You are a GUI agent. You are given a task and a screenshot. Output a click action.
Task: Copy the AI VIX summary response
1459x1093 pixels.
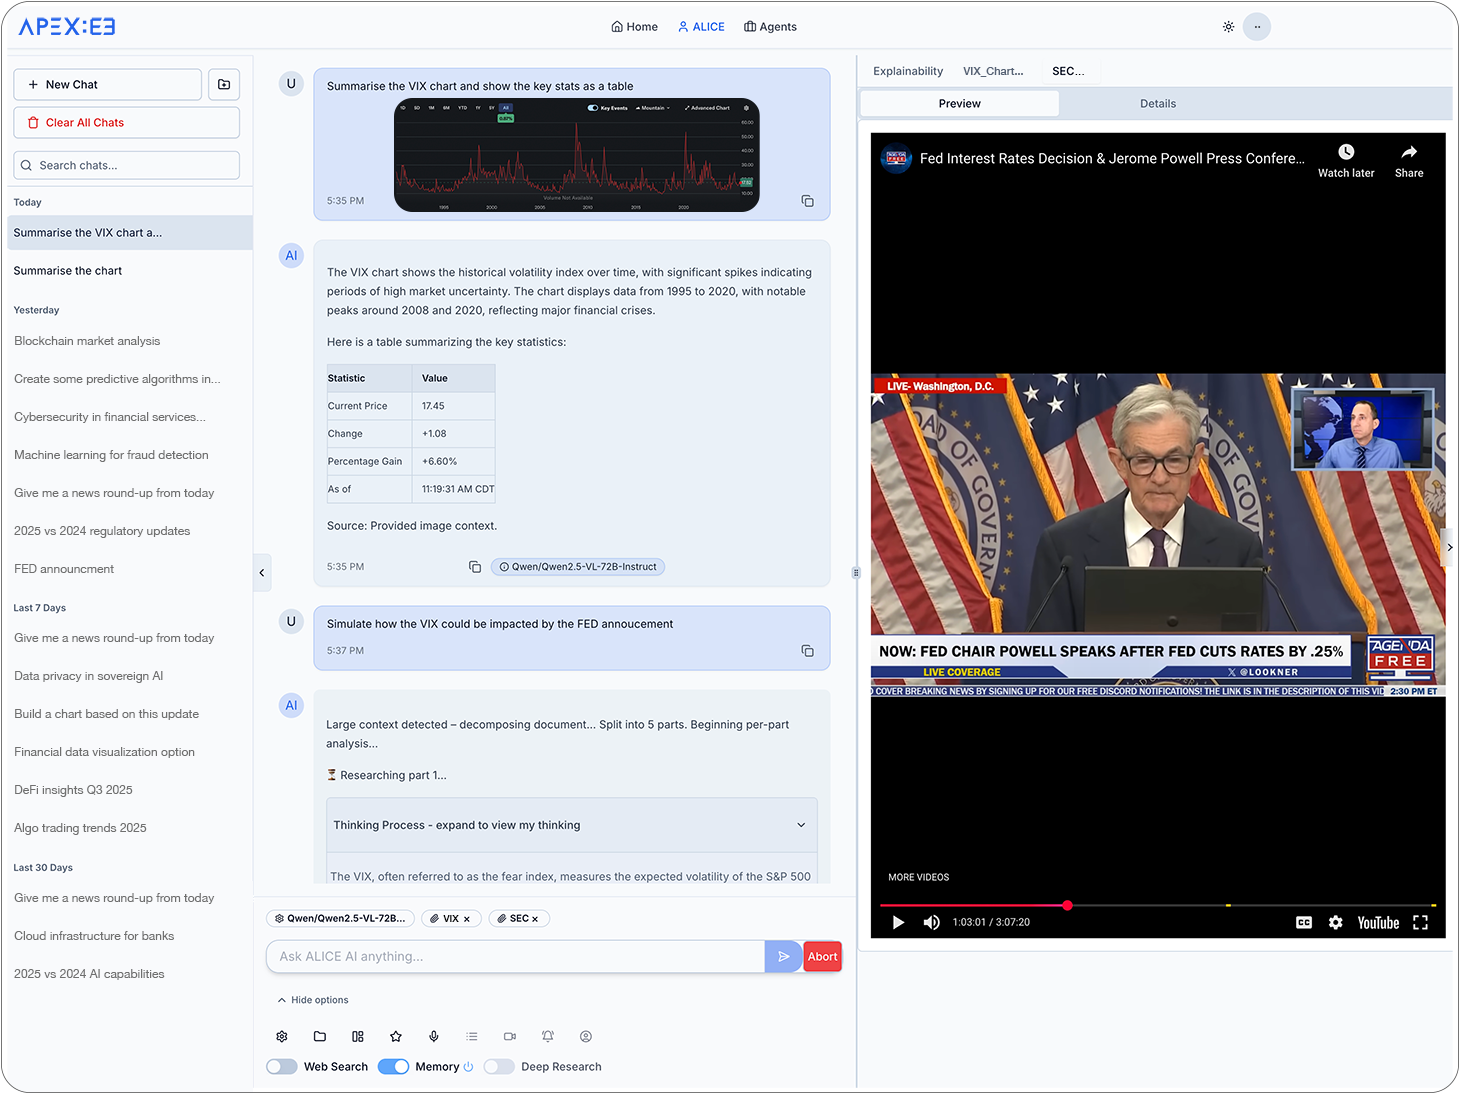tap(475, 567)
